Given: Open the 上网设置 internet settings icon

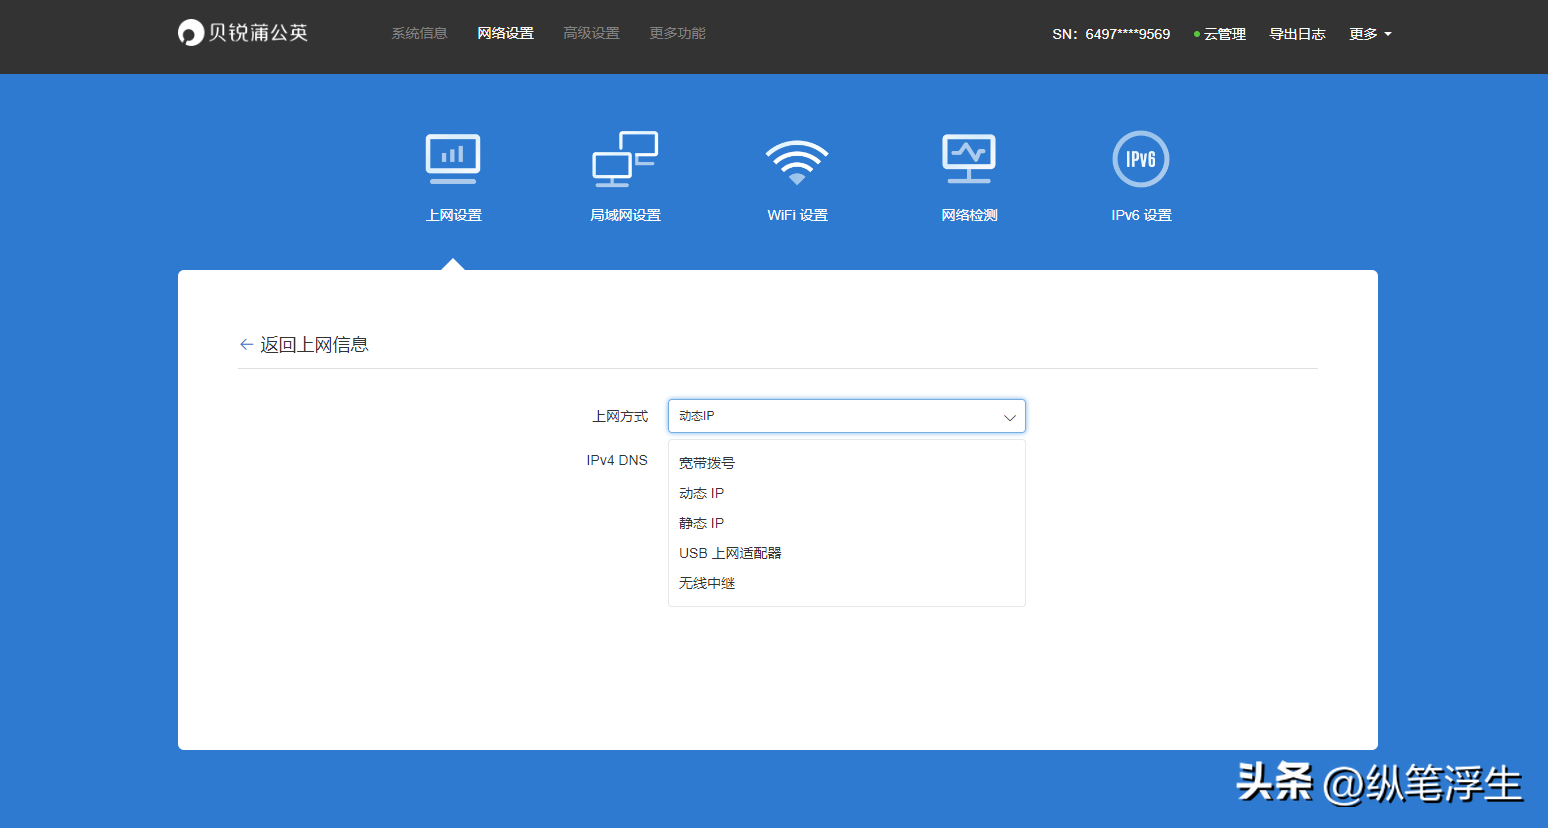Looking at the screenshot, I should coord(453,159).
